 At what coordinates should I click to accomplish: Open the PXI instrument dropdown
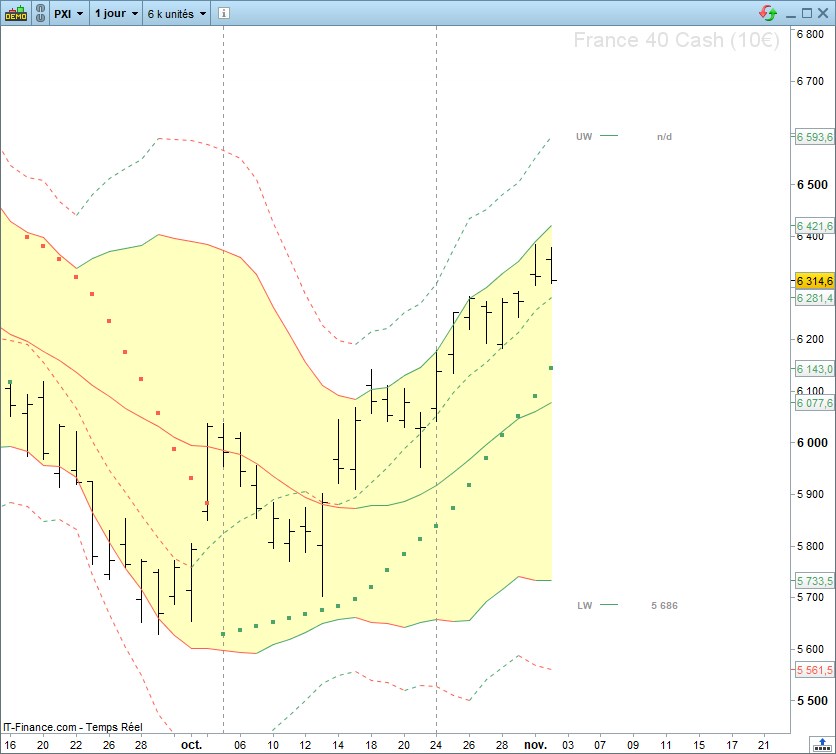pyautogui.click(x=68, y=13)
